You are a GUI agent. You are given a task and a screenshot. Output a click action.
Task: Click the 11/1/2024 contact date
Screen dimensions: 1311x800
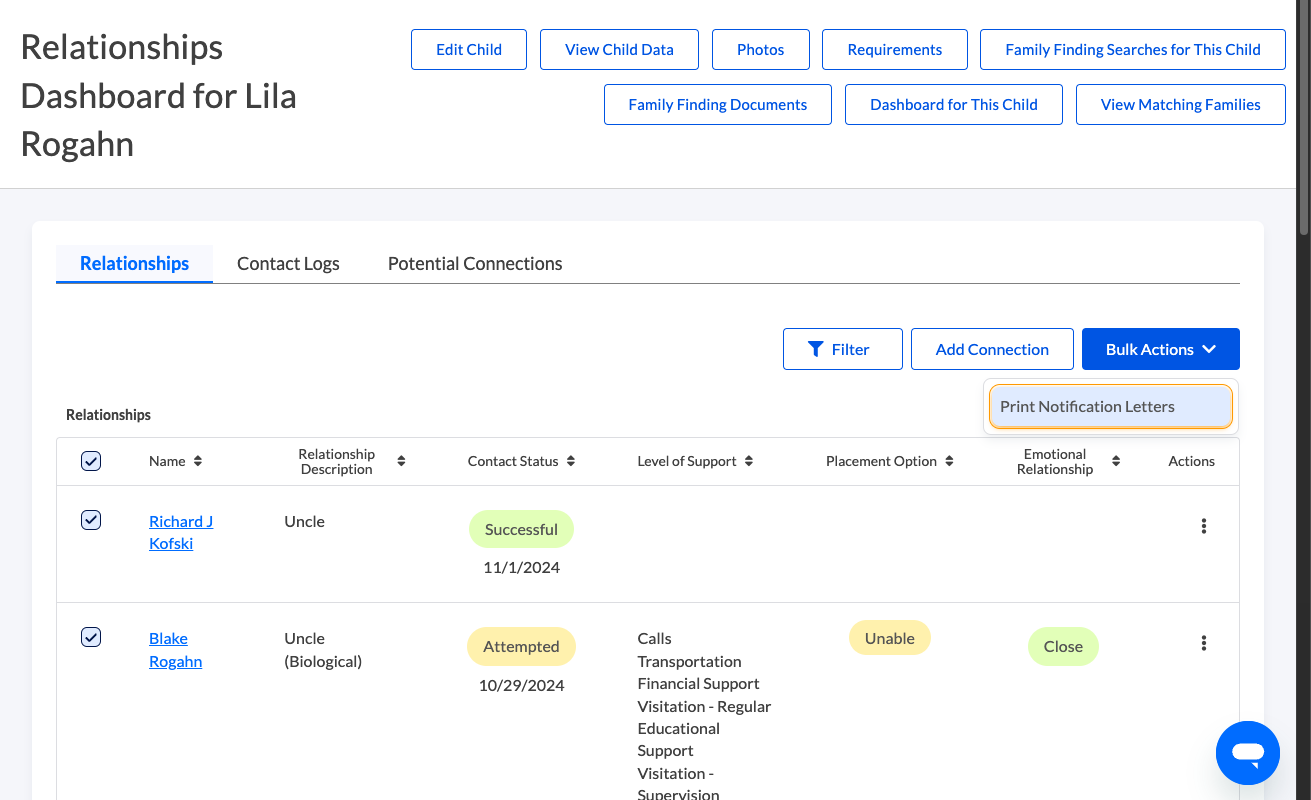pos(521,568)
